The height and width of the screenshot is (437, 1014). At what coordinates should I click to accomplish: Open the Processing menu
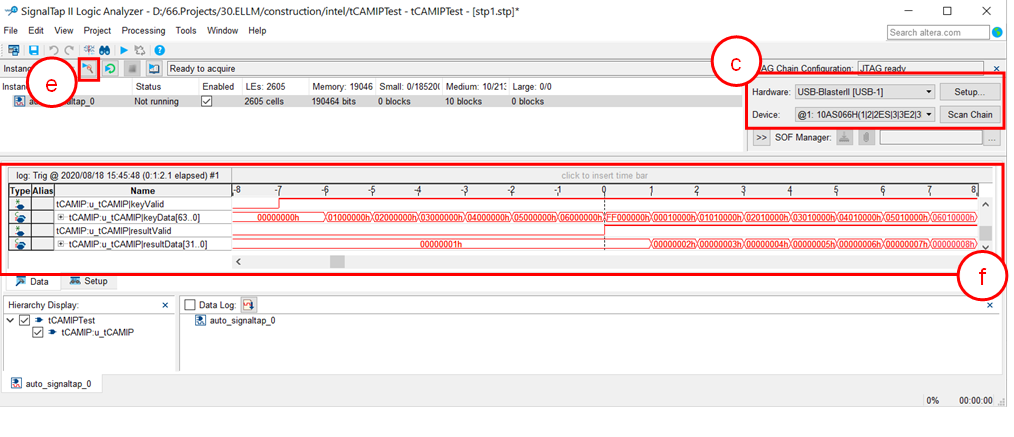click(x=144, y=30)
